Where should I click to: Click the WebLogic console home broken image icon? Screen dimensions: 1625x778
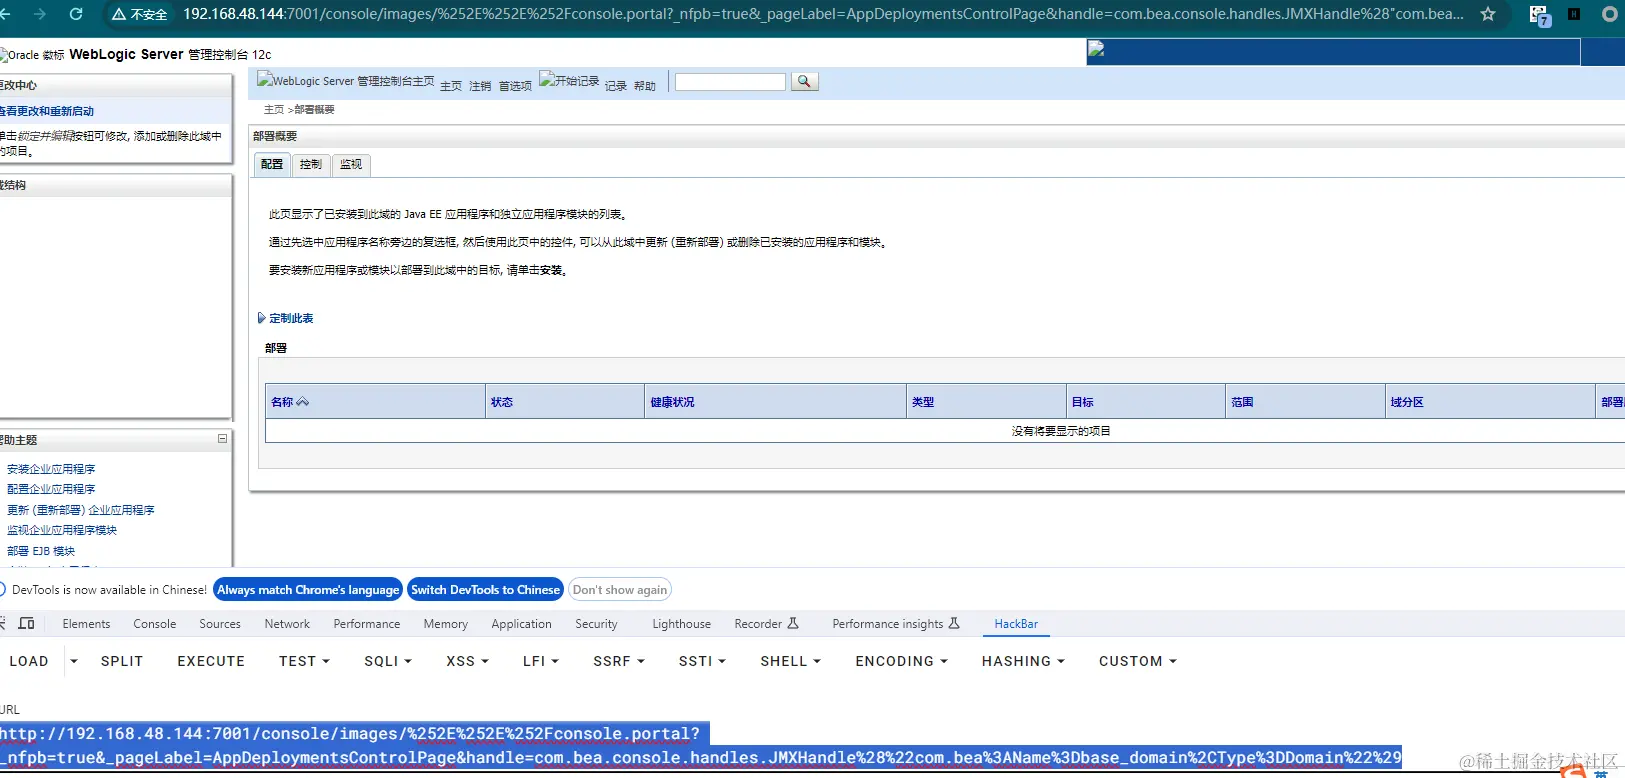click(265, 79)
